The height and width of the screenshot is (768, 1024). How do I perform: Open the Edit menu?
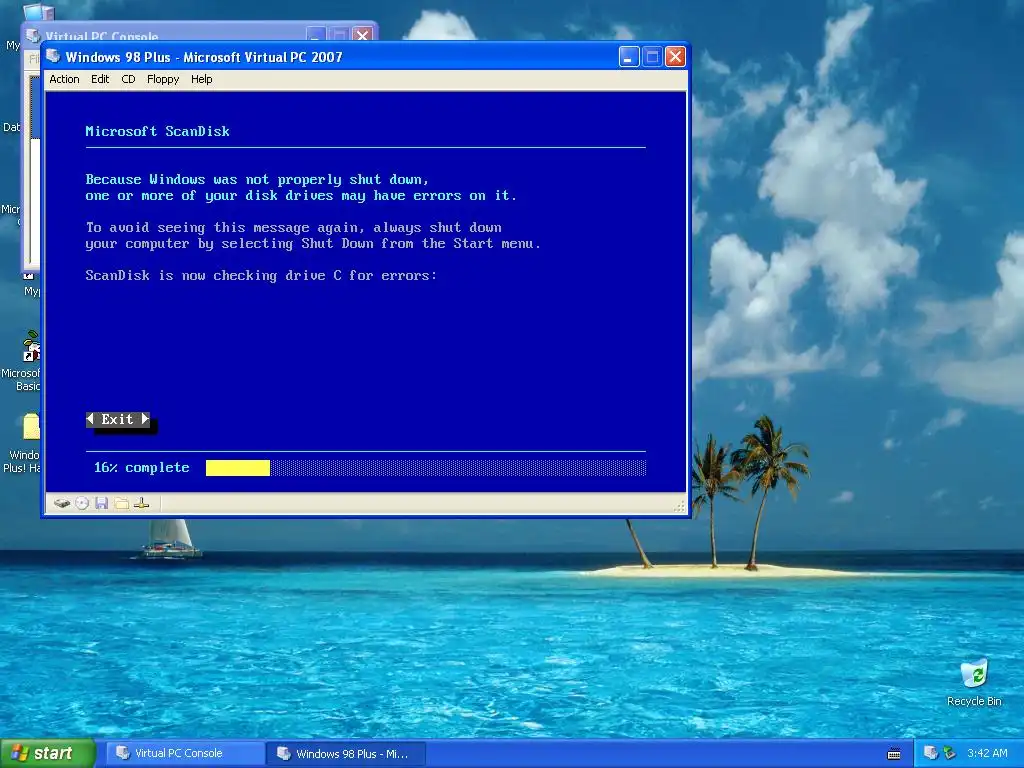(x=100, y=79)
